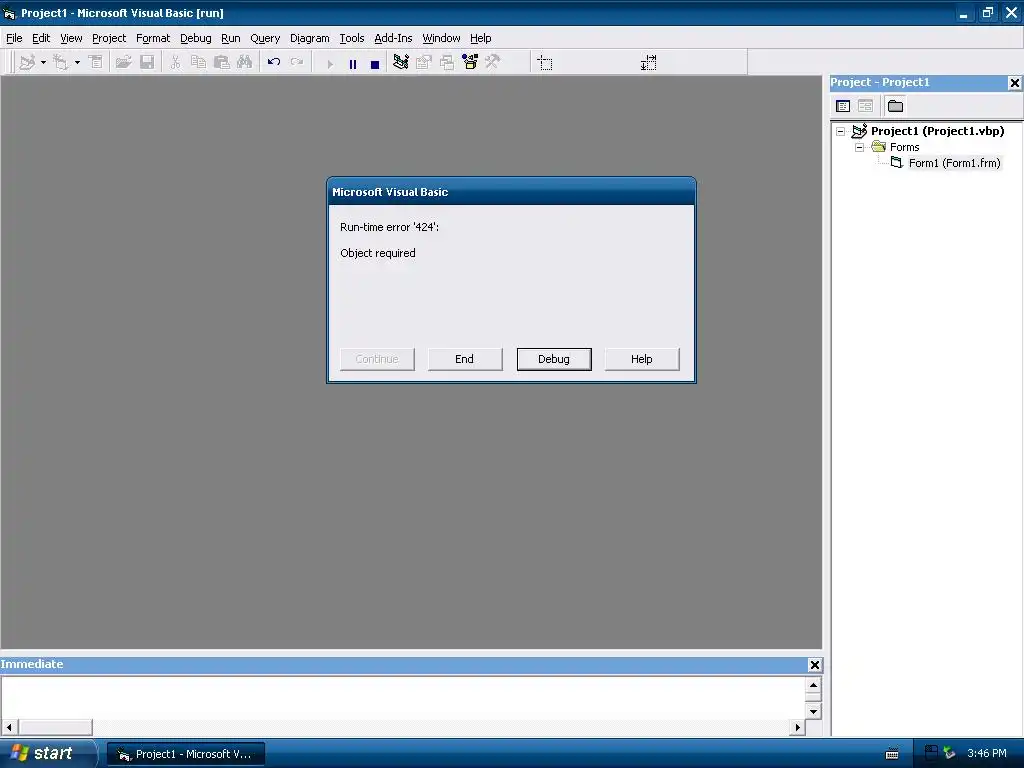Click Project1 - Microsoft V... taskbar button
The height and width of the screenshot is (768, 1024).
185,754
